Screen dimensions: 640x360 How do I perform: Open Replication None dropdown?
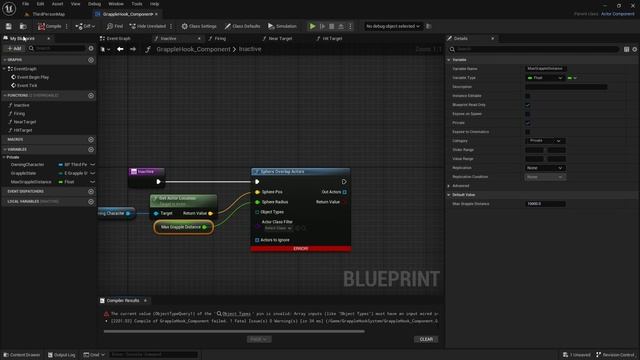(545, 168)
